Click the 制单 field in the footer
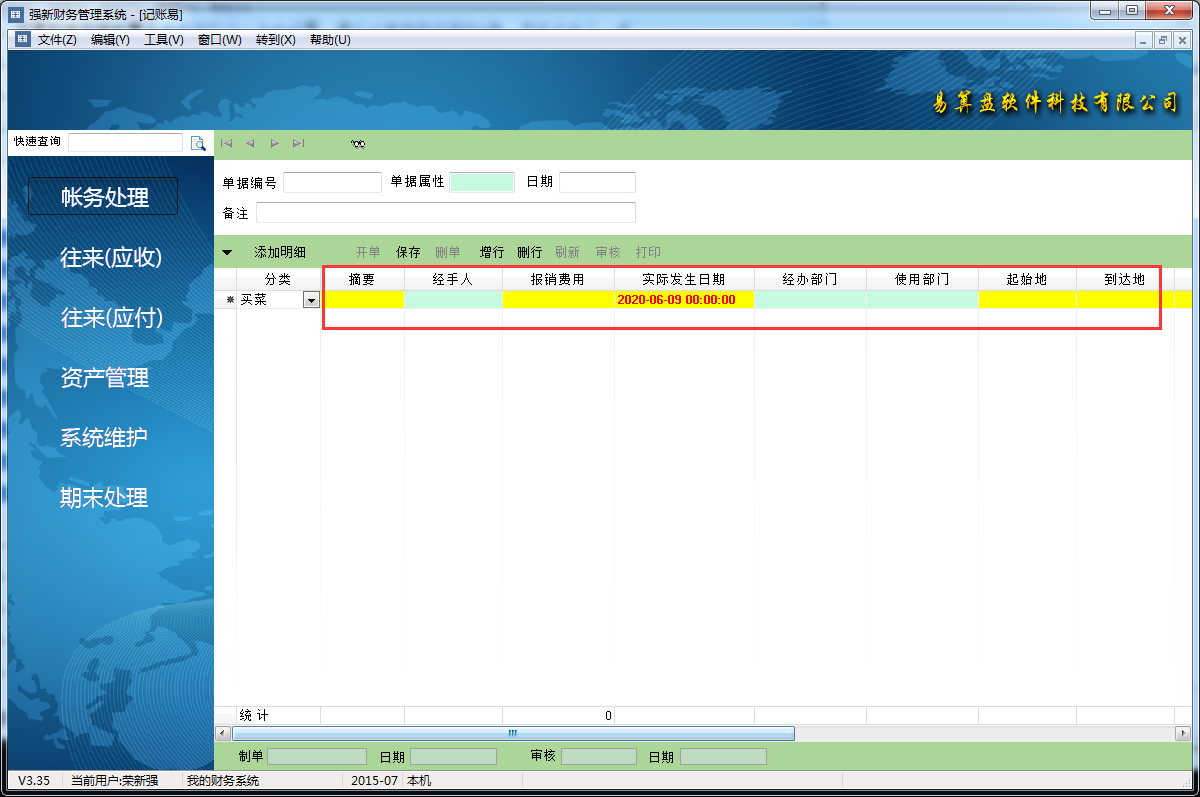 (x=317, y=757)
